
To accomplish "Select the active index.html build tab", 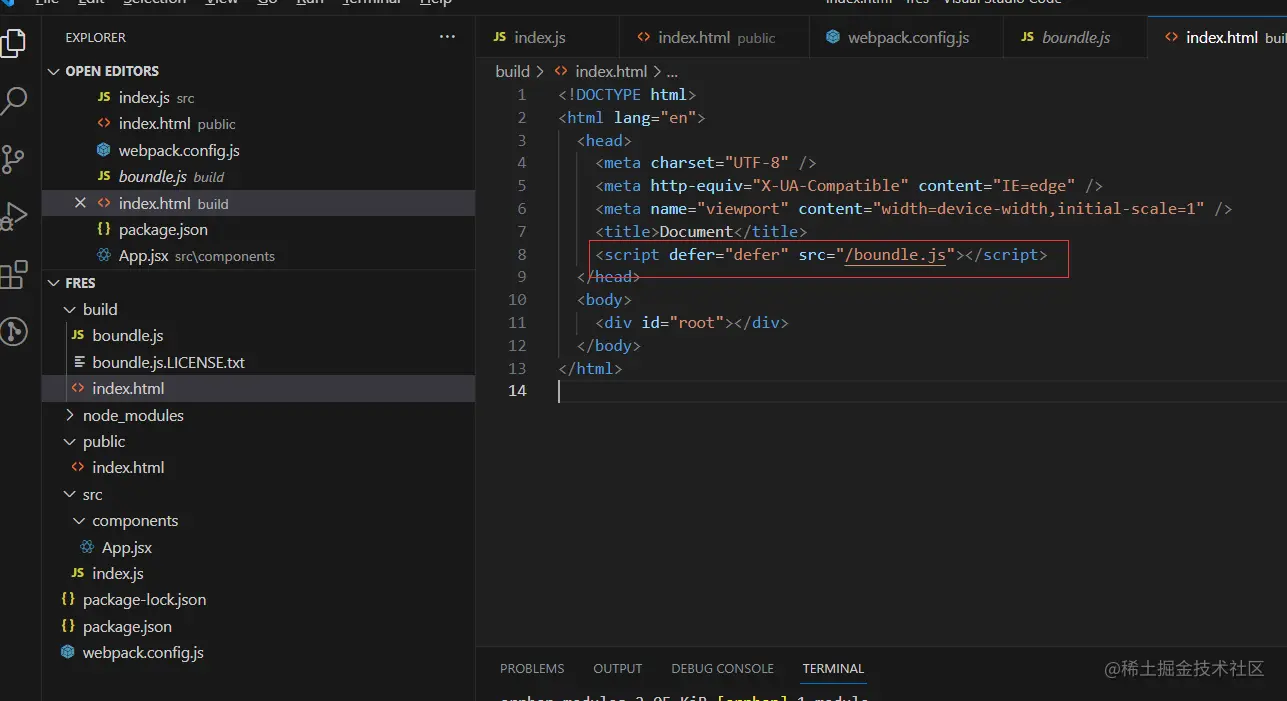I will click(x=1217, y=37).
